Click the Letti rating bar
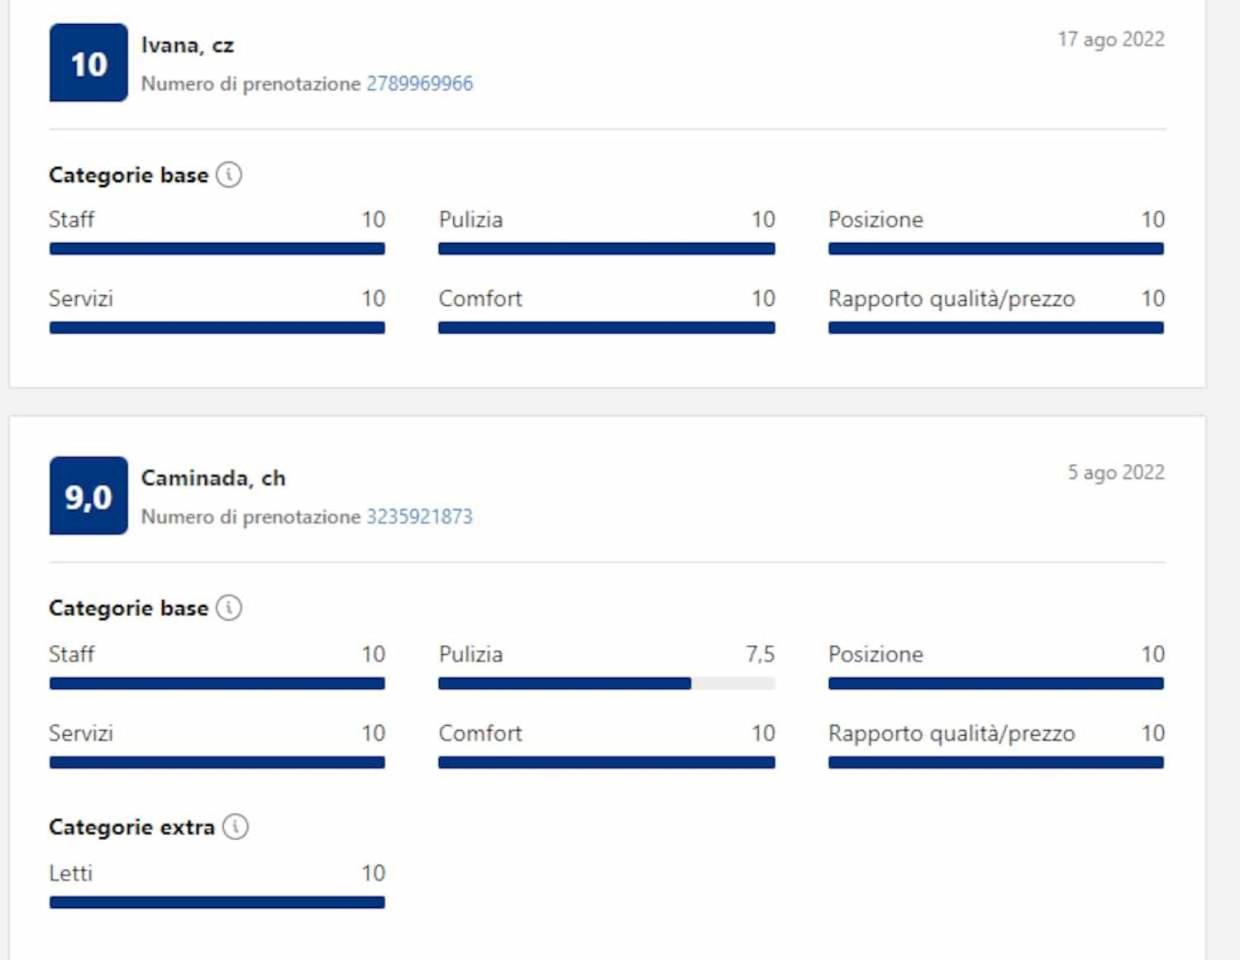 [x=217, y=902]
